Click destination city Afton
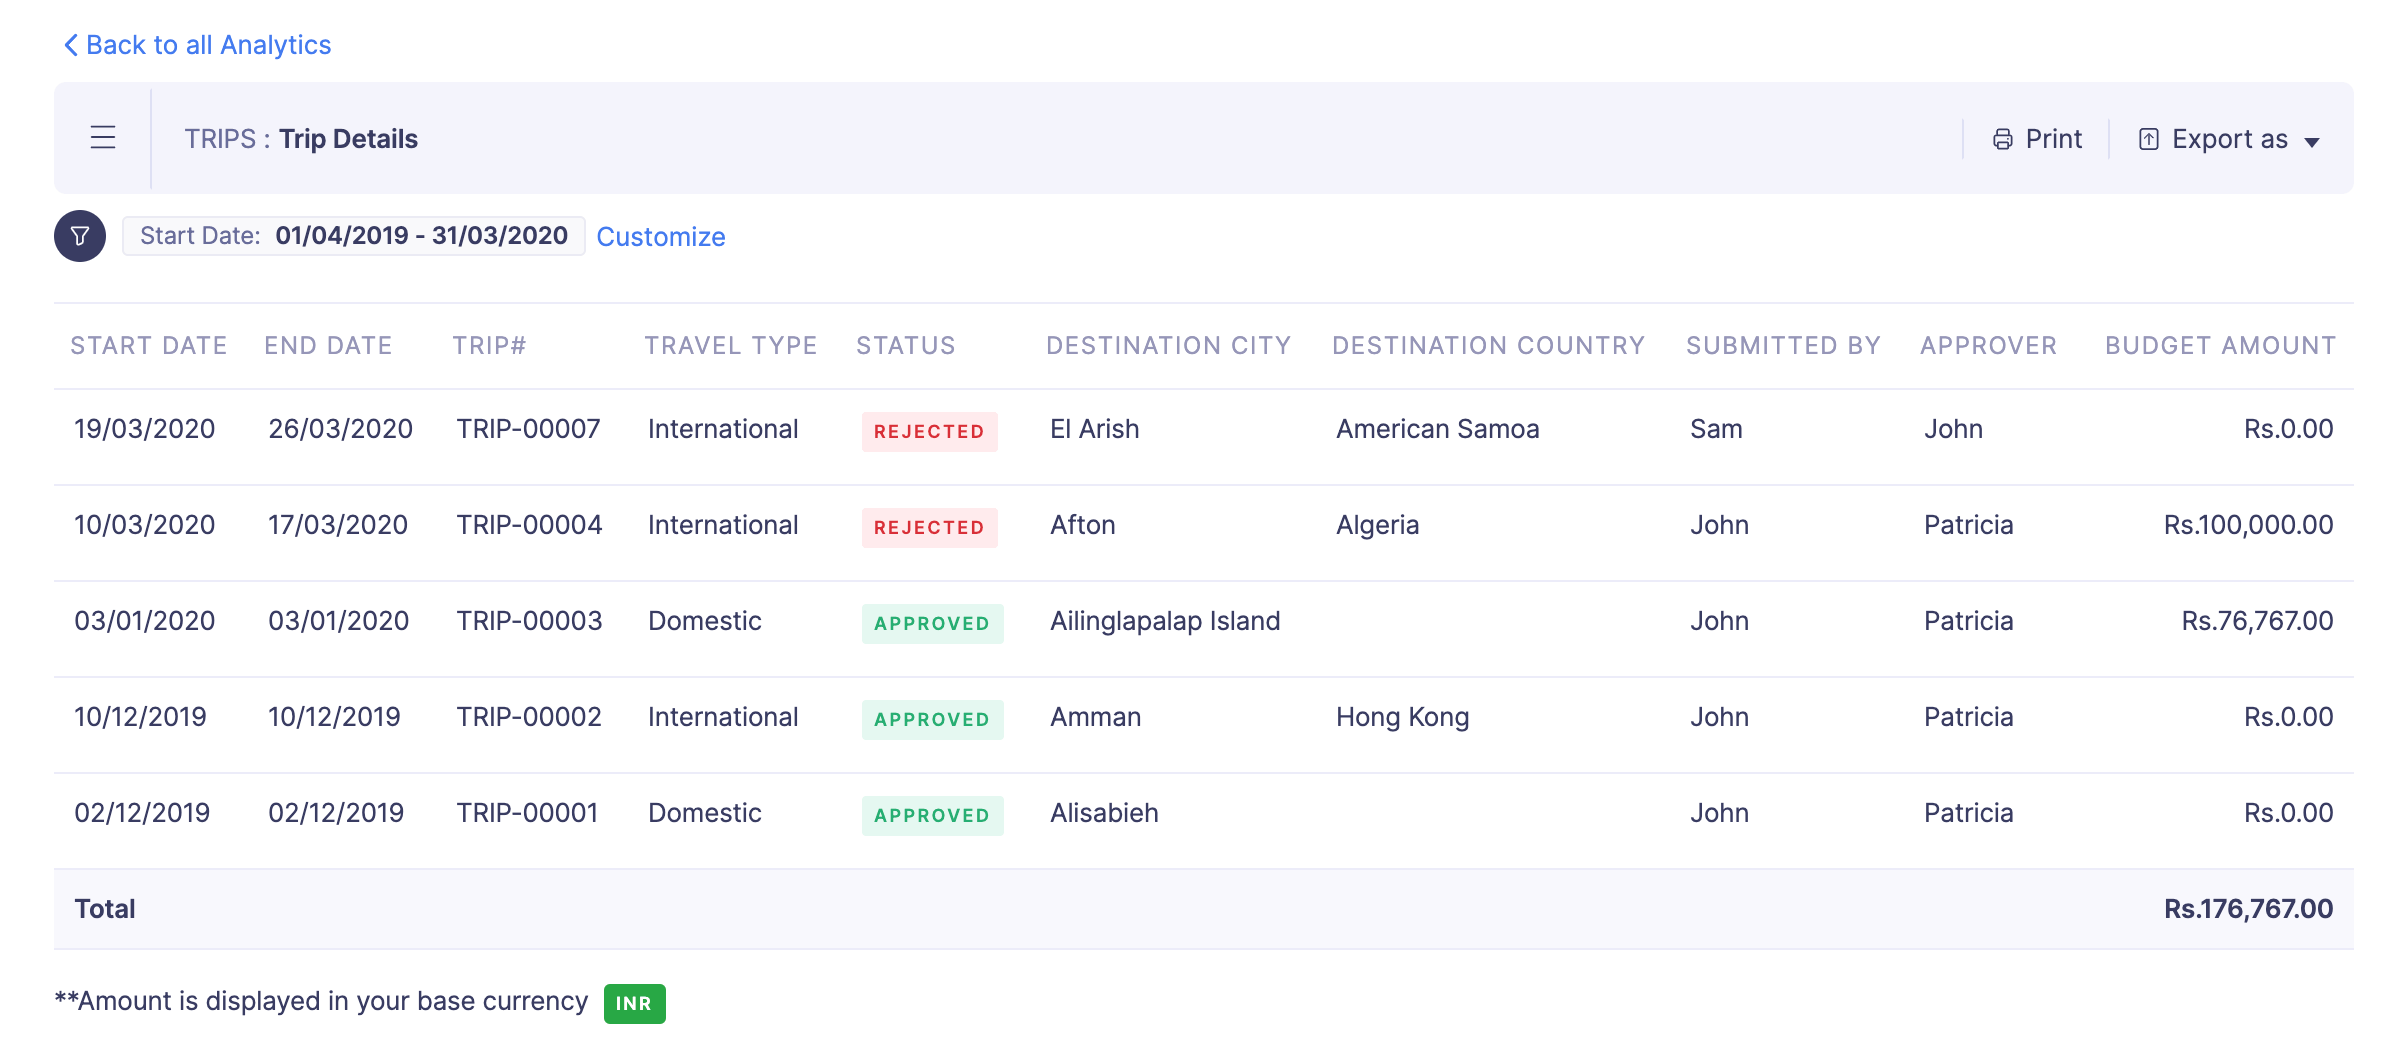The width and height of the screenshot is (2400, 1060). 1083,525
